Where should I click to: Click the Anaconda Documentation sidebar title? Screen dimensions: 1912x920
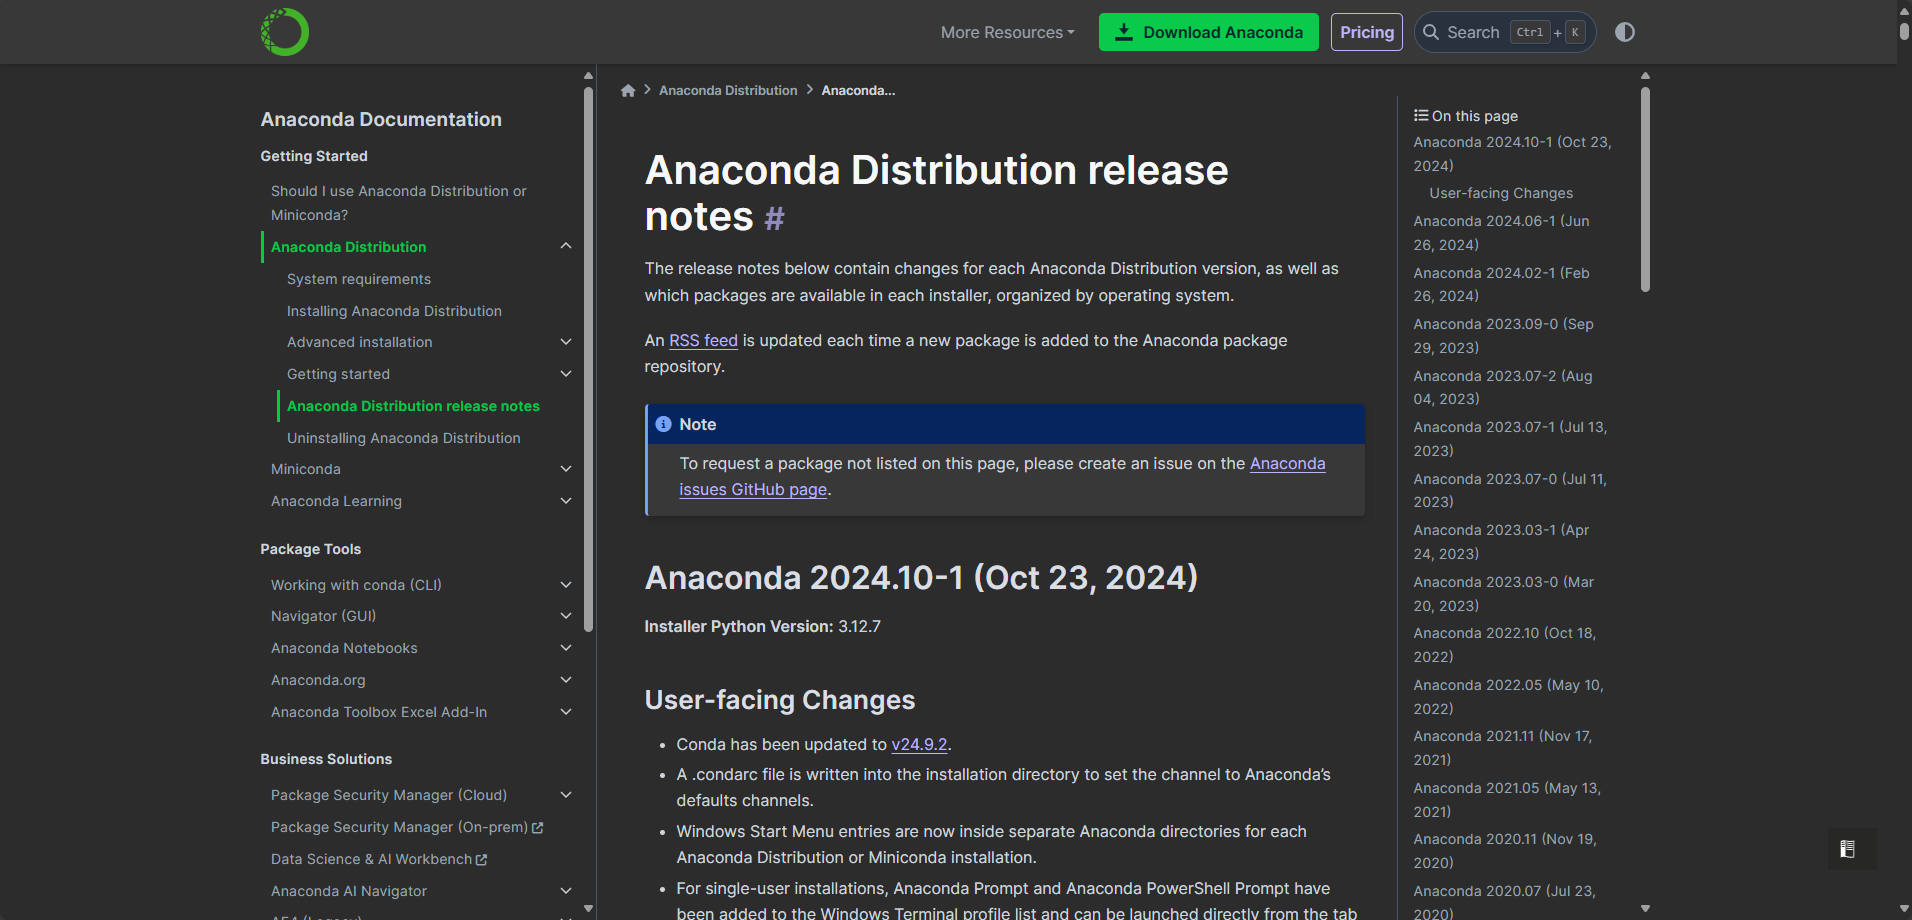point(381,119)
